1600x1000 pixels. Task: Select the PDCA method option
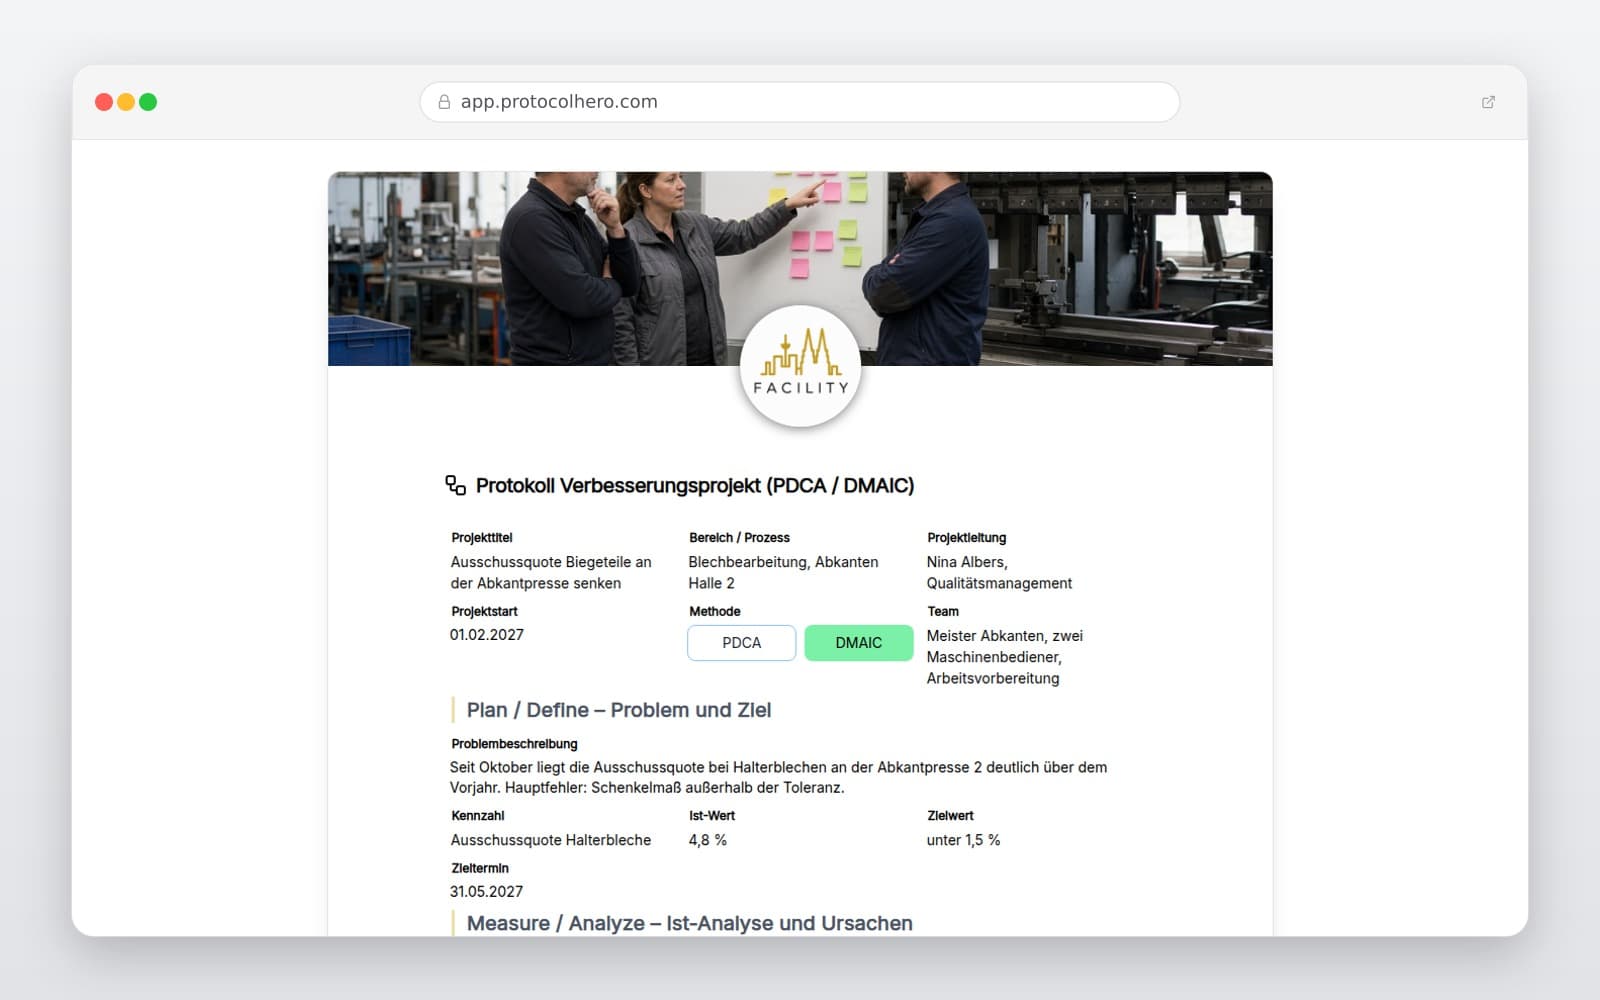coord(742,643)
